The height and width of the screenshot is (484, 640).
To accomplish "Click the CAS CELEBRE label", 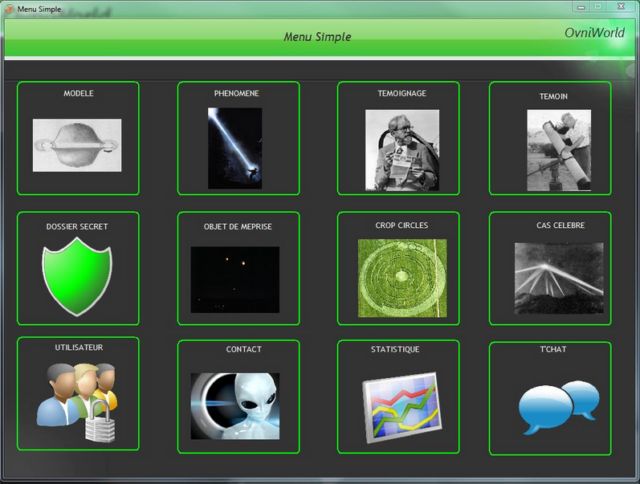I will click(560, 225).
